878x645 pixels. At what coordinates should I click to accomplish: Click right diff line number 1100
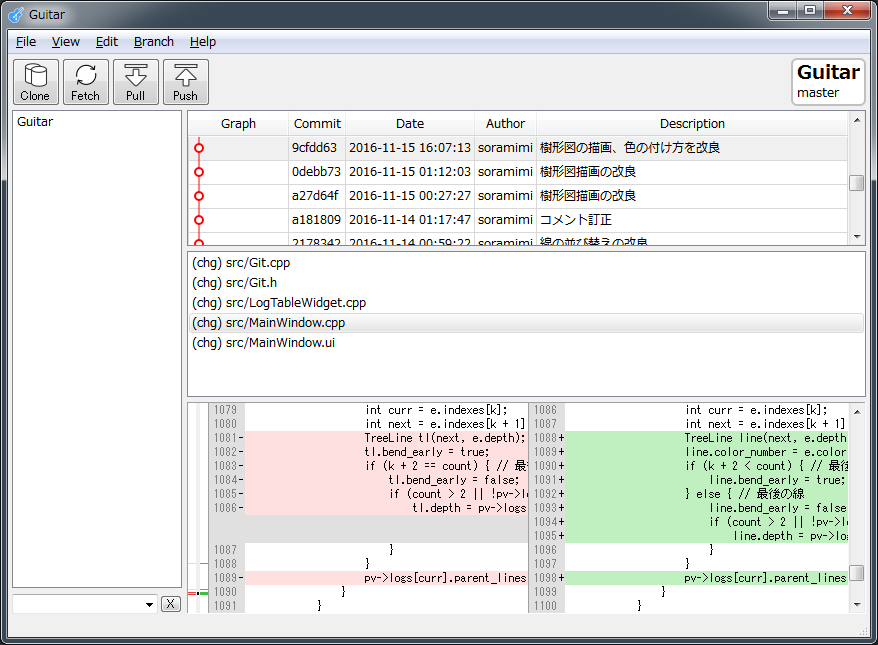pos(545,606)
